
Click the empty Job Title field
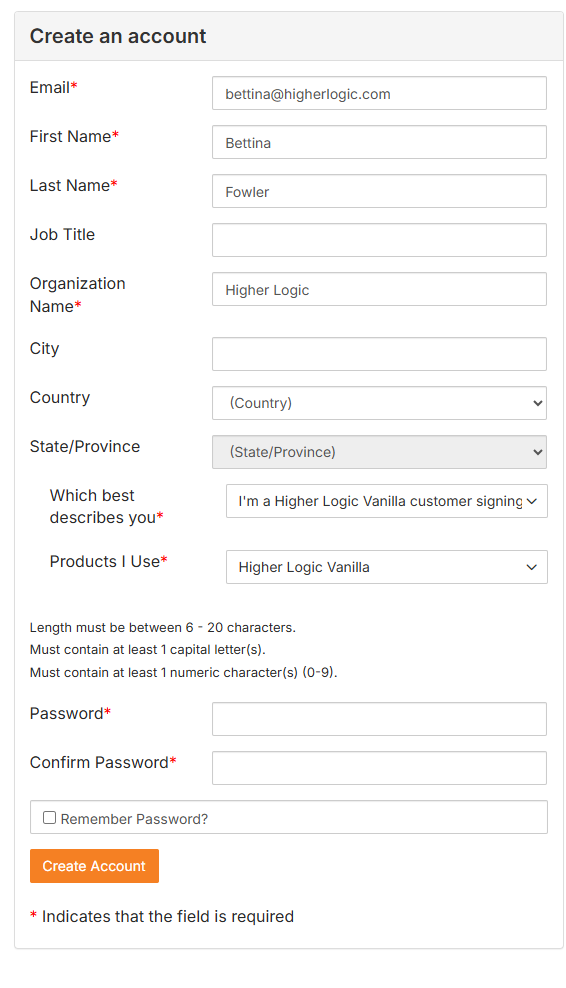[x=379, y=240]
